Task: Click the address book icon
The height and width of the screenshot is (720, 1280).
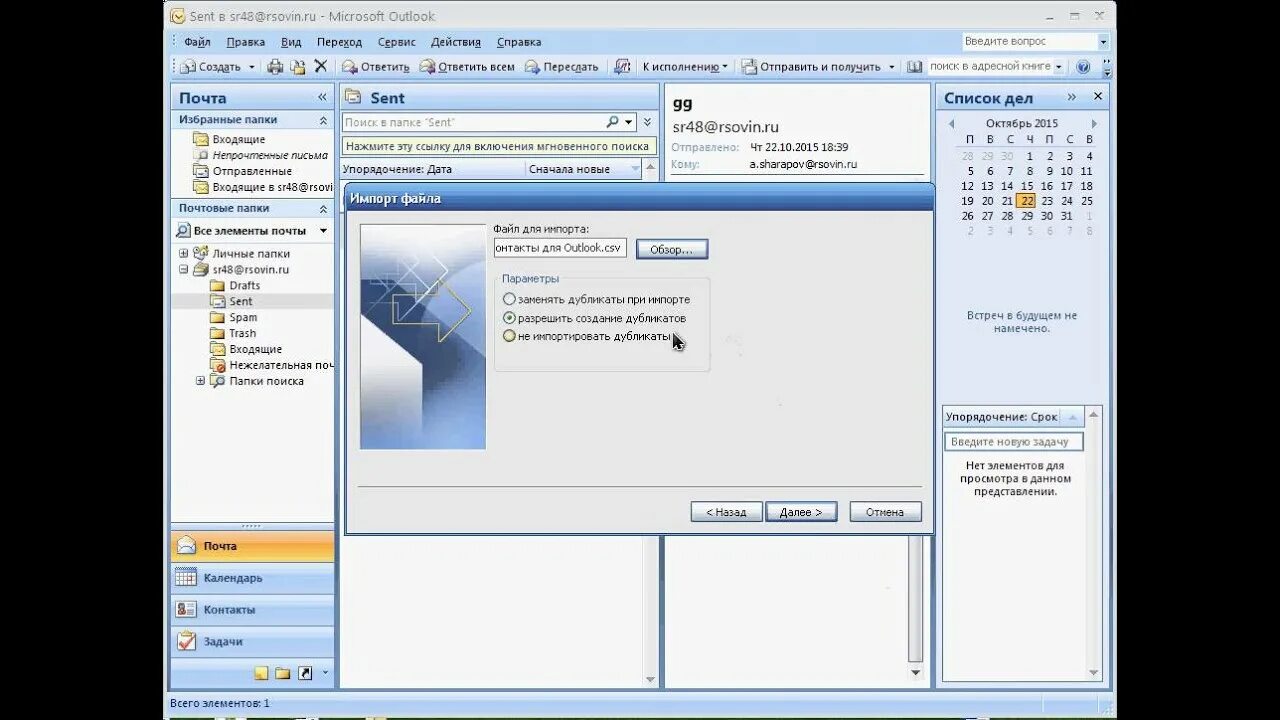Action: 914,67
